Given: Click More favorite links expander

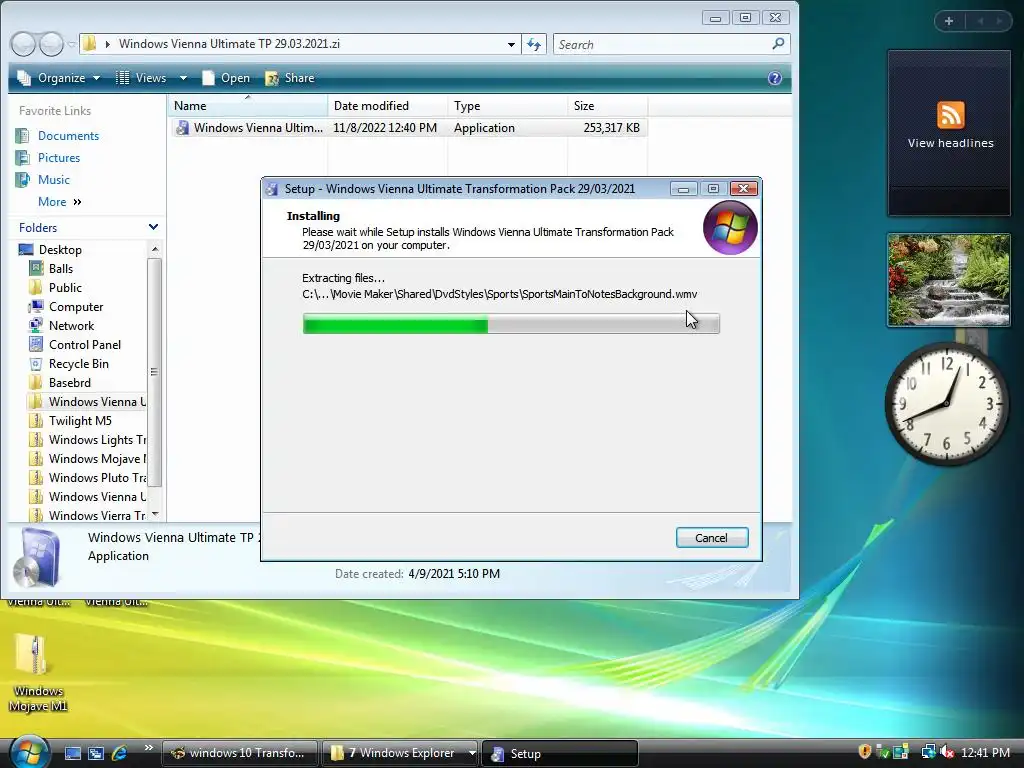Looking at the screenshot, I should [59, 202].
